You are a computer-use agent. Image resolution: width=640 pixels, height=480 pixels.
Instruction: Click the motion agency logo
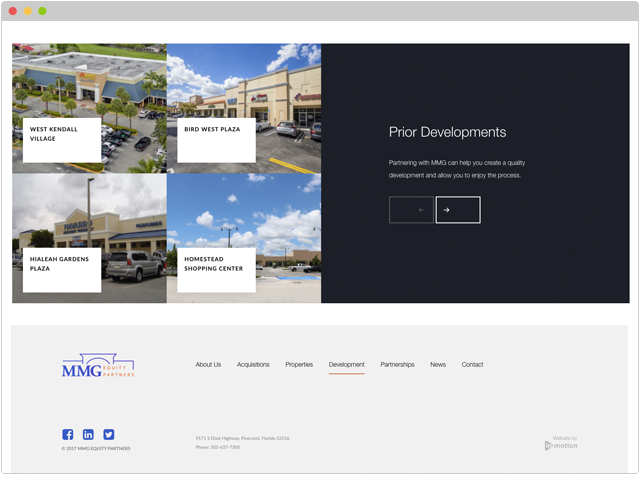[561, 446]
